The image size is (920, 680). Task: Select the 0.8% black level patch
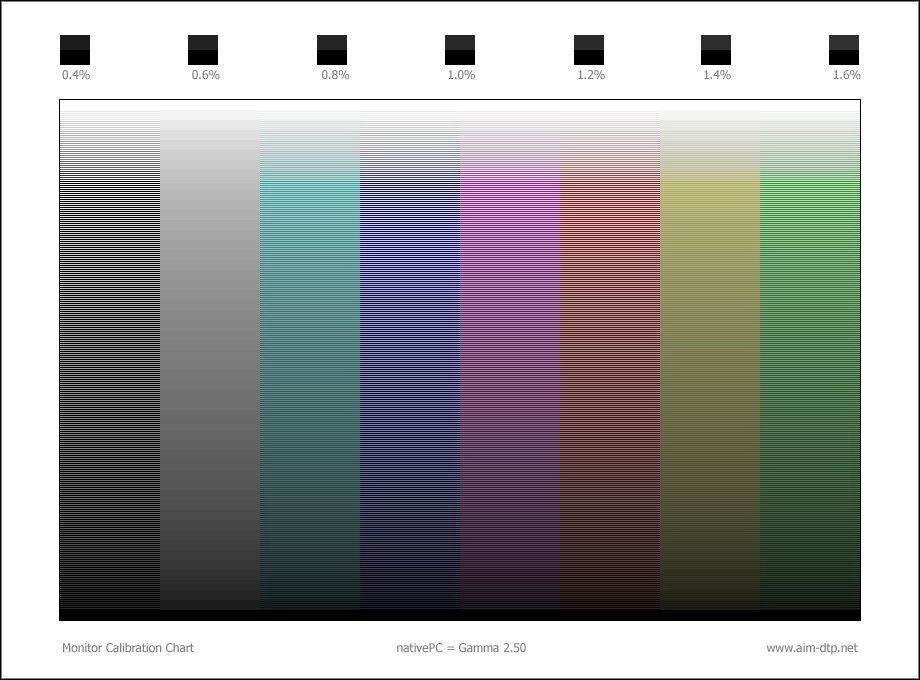pos(332,50)
